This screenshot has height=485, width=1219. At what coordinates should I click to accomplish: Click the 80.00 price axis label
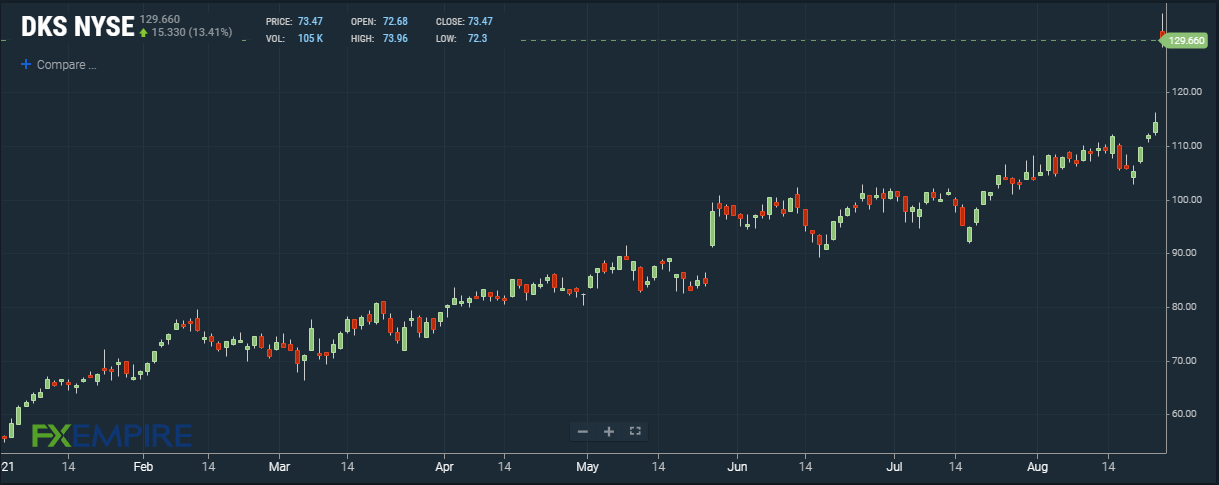pos(1186,307)
